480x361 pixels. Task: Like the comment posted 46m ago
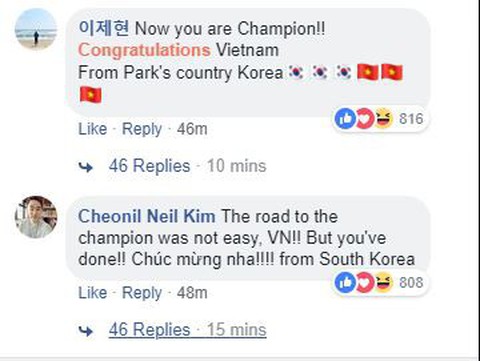(x=93, y=129)
